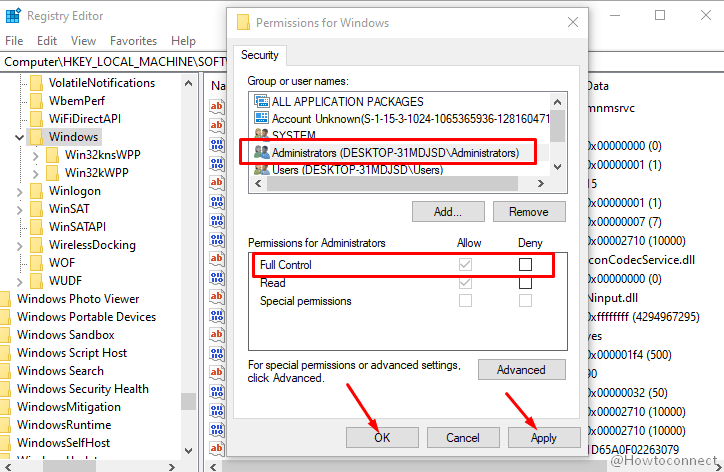The width and height of the screenshot is (724, 472).
Task: Open the Edit menu
Action: [47, 41]
